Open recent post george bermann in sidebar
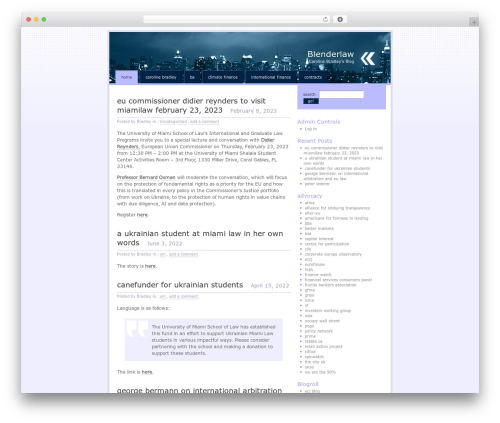The height and width of the screenshot is (423, 500). point(336,176)
